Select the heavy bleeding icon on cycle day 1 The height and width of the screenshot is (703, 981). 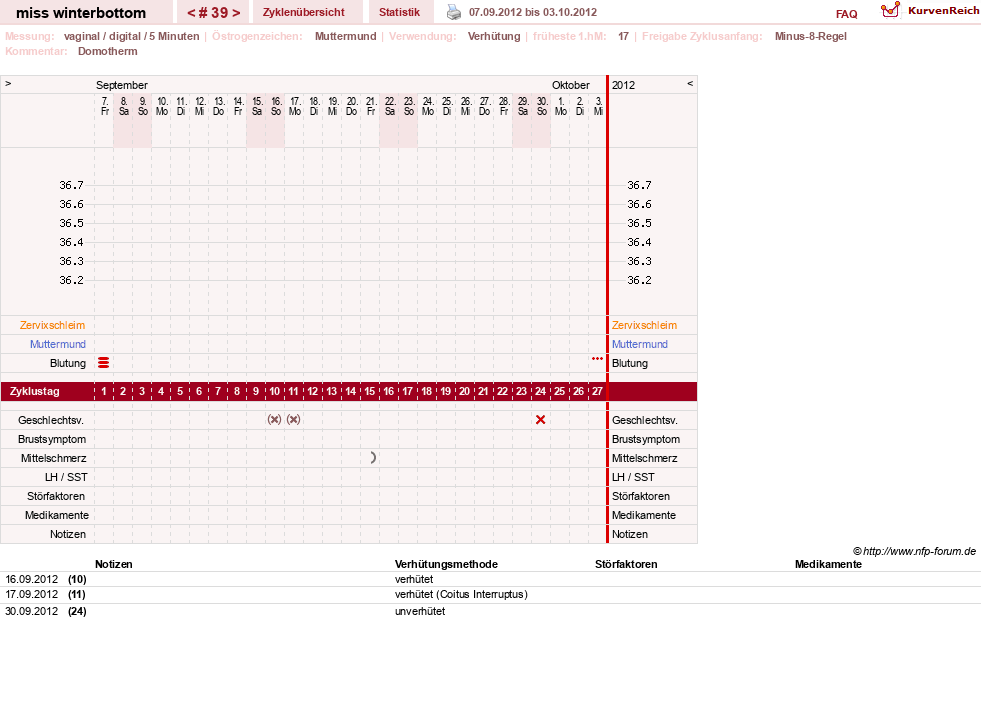[x=104, y=363]
